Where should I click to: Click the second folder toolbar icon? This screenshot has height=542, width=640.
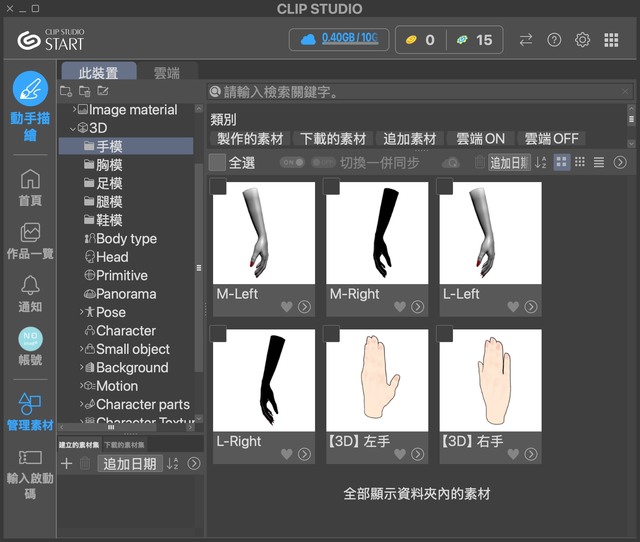[84, 91]
